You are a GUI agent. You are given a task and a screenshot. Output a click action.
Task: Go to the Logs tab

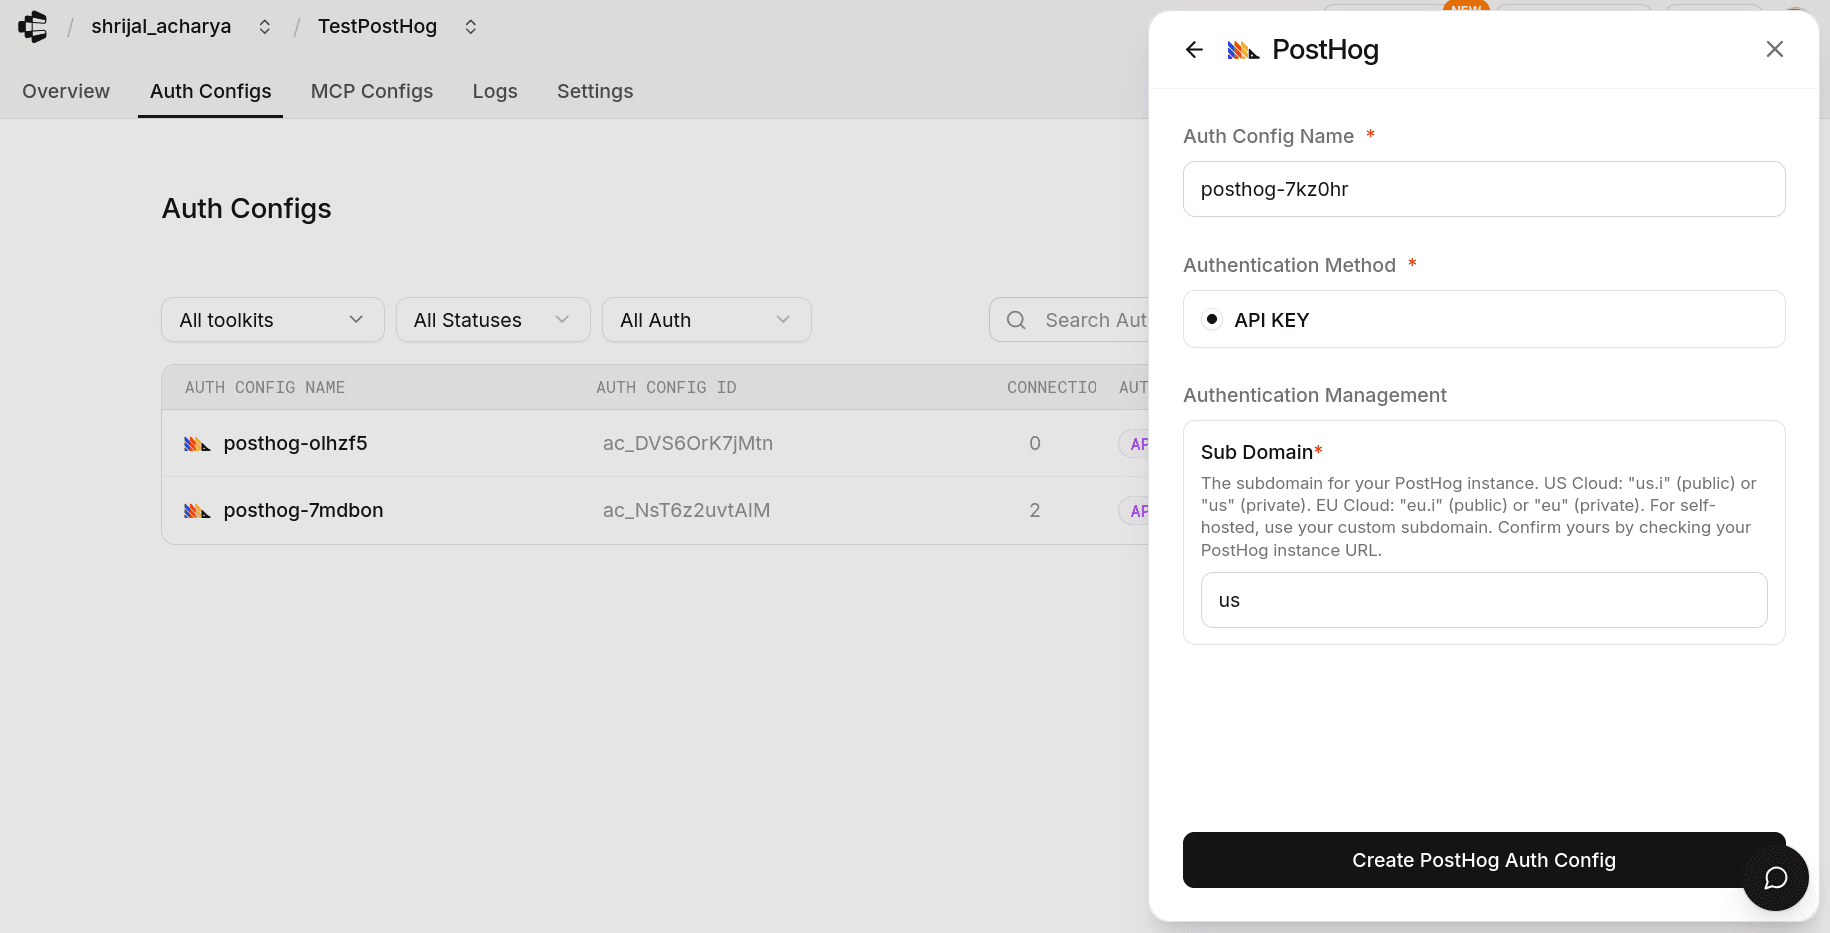[x=495, y=91]
